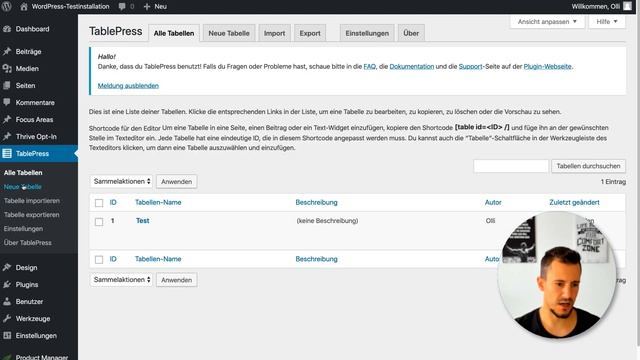
Task: Tick the select-all checkbox in table header
Action: [99, 203]
